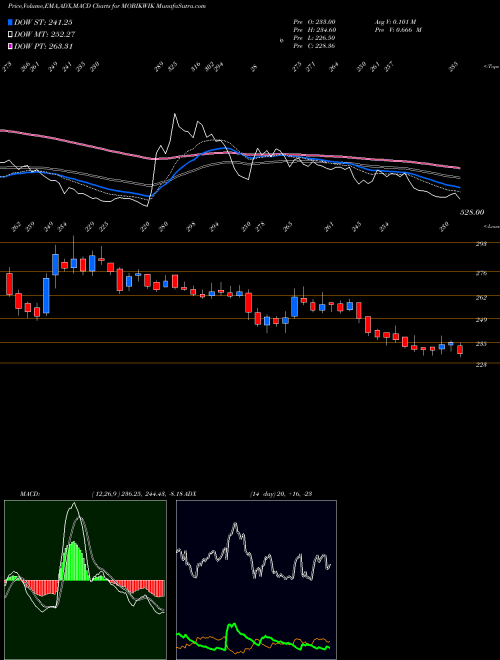500x660 pixels.
Task: Click the 'Pre O: 233.00' open value
Action: (314, 22)
